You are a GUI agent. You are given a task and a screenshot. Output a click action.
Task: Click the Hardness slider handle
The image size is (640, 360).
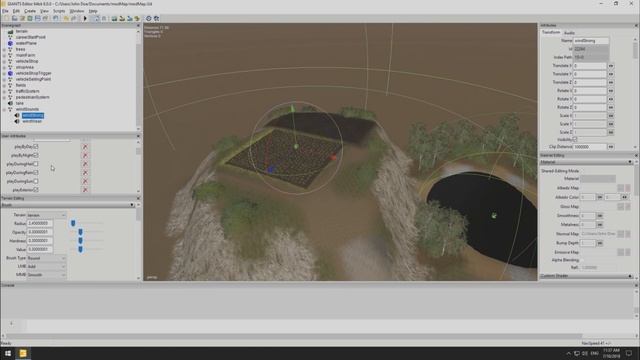(80, 240)
